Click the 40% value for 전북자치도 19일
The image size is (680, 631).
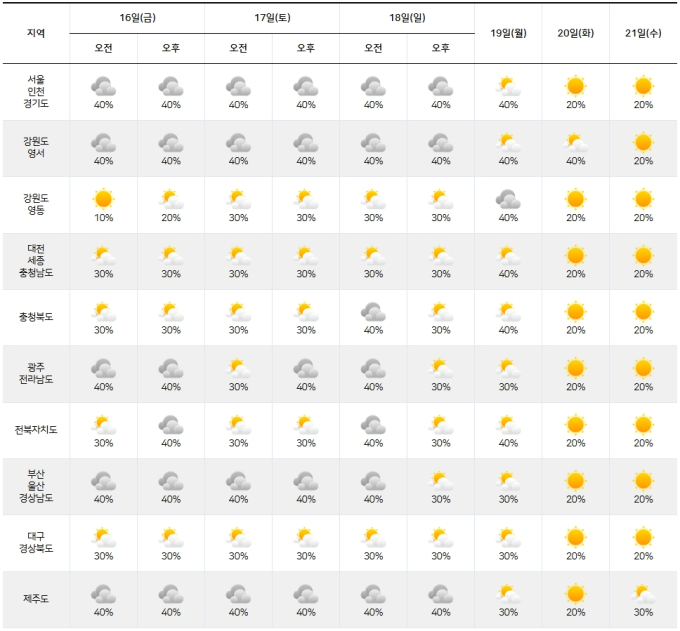(x=508, y=443)
